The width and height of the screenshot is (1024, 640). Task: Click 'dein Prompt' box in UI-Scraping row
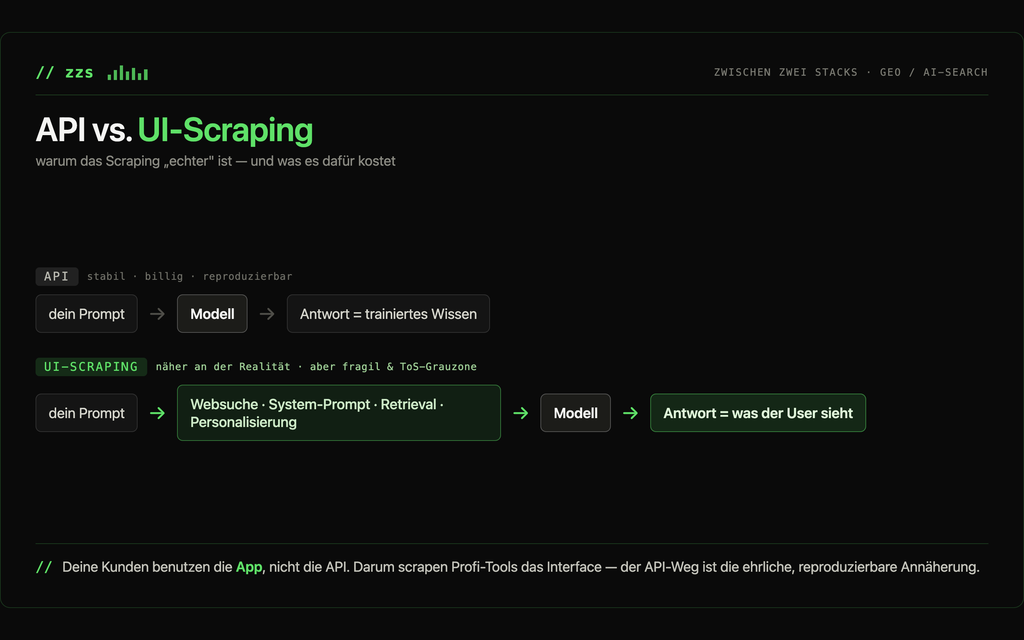86,413
